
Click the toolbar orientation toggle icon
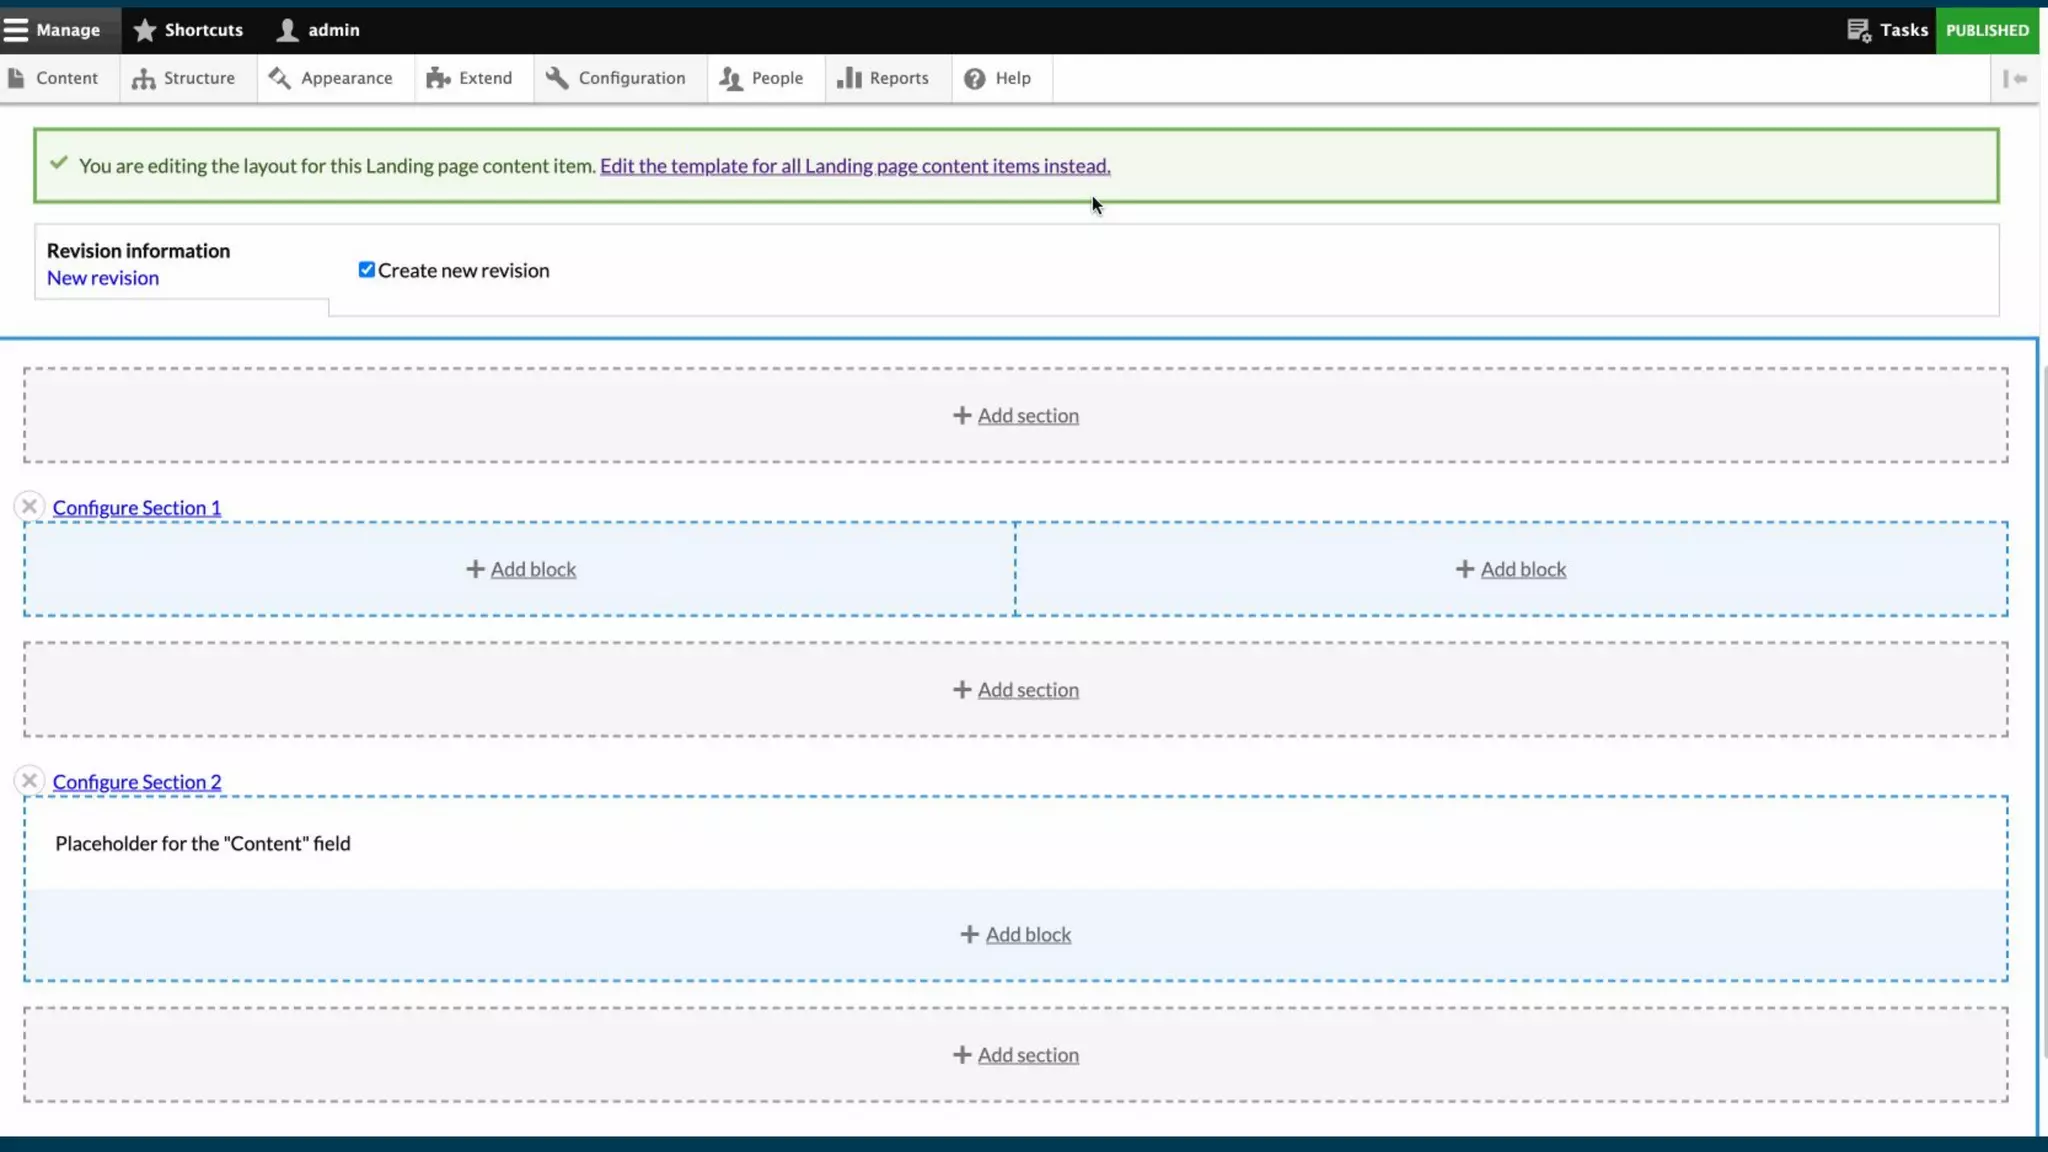(2015, 78)
